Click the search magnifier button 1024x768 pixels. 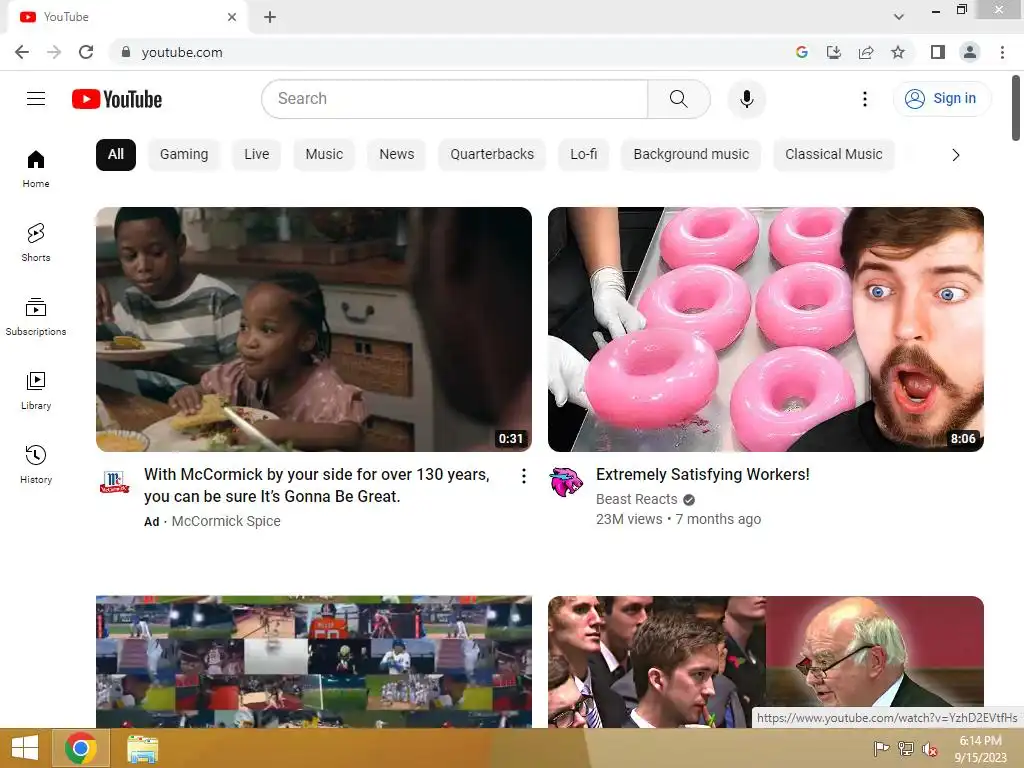(x=679, y=99)
